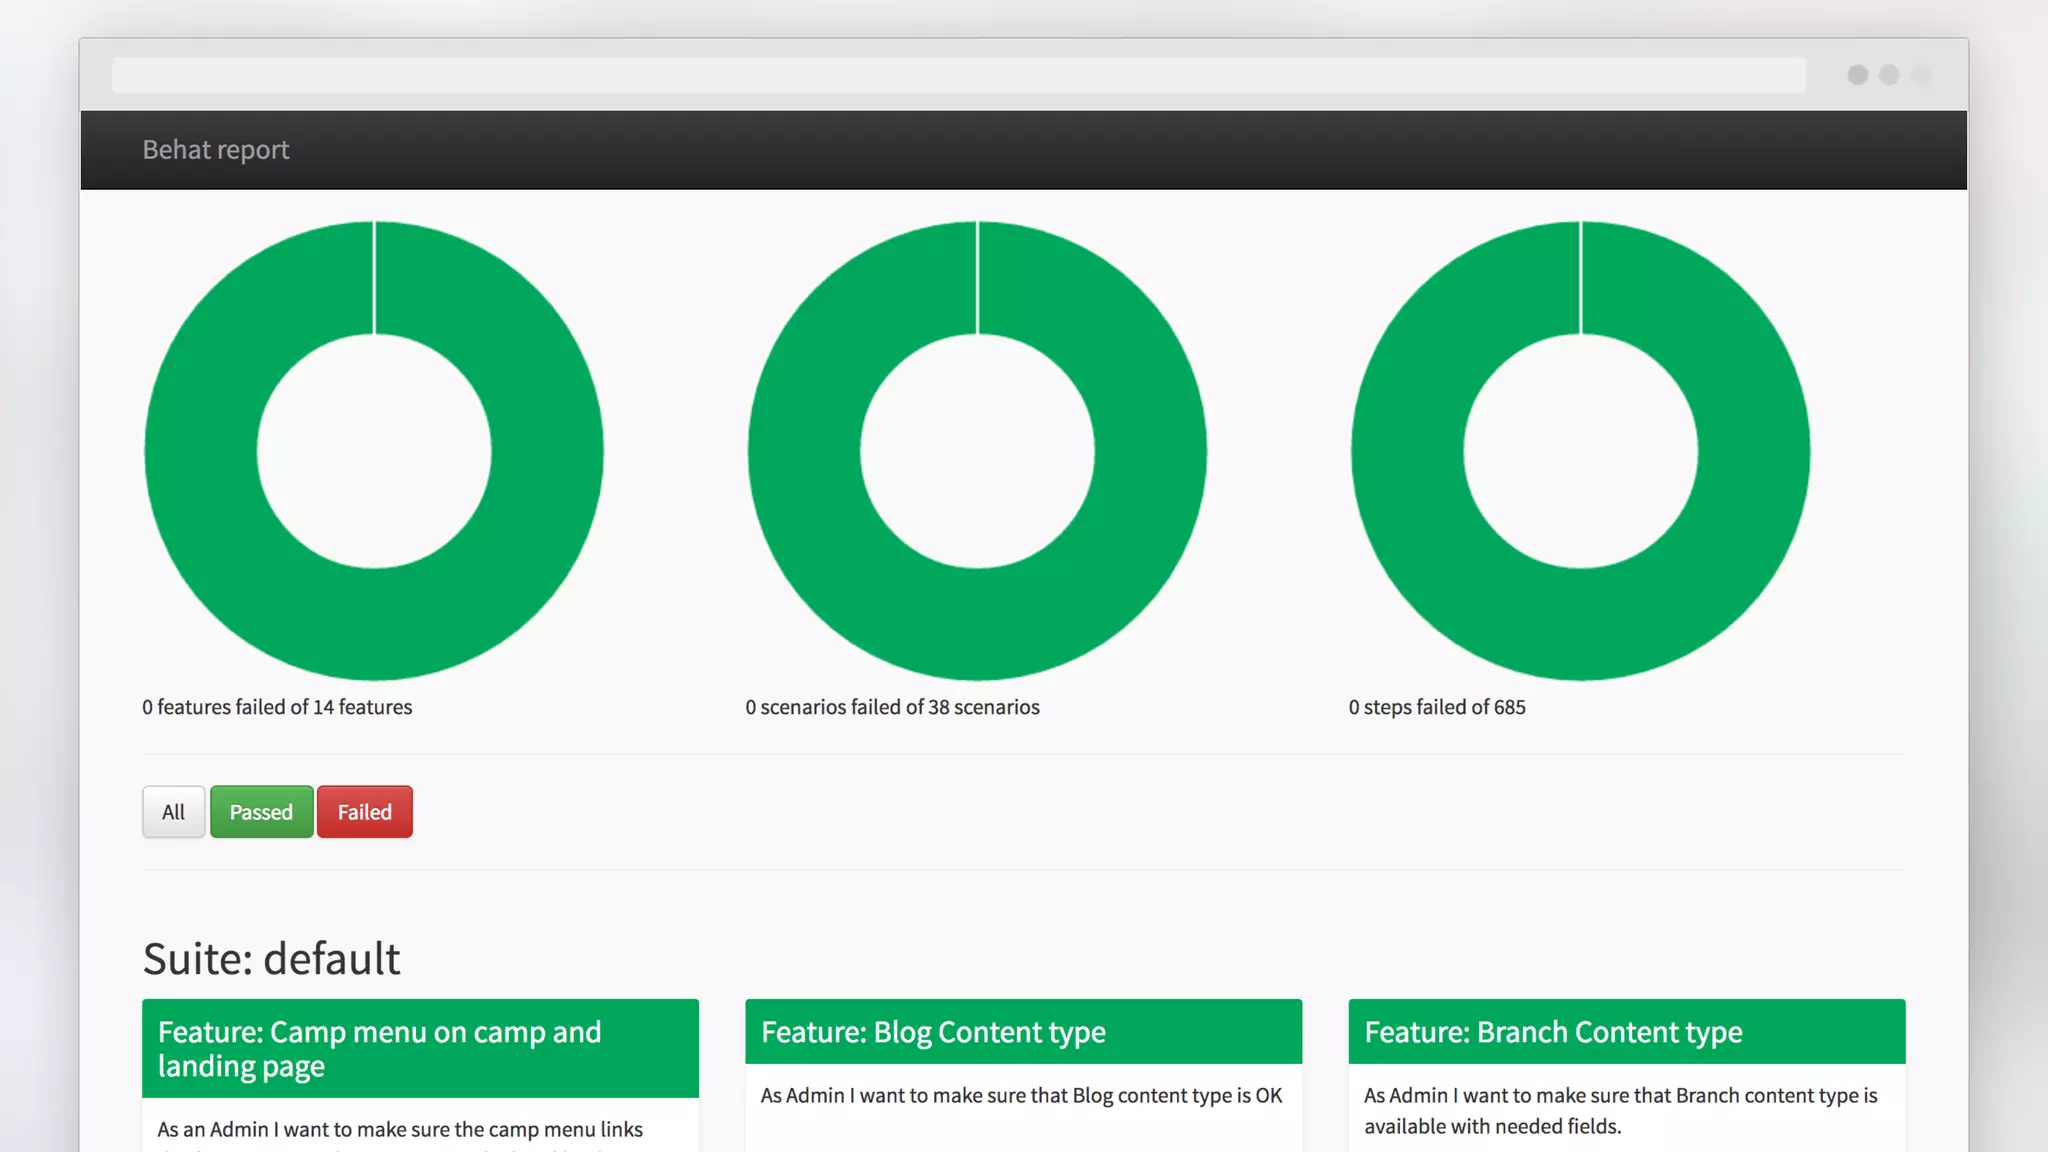Click the '0 scenarios failed of 38' caption
The height and width of the screenshot is (1152, 2048).
[x=892, y=707]
